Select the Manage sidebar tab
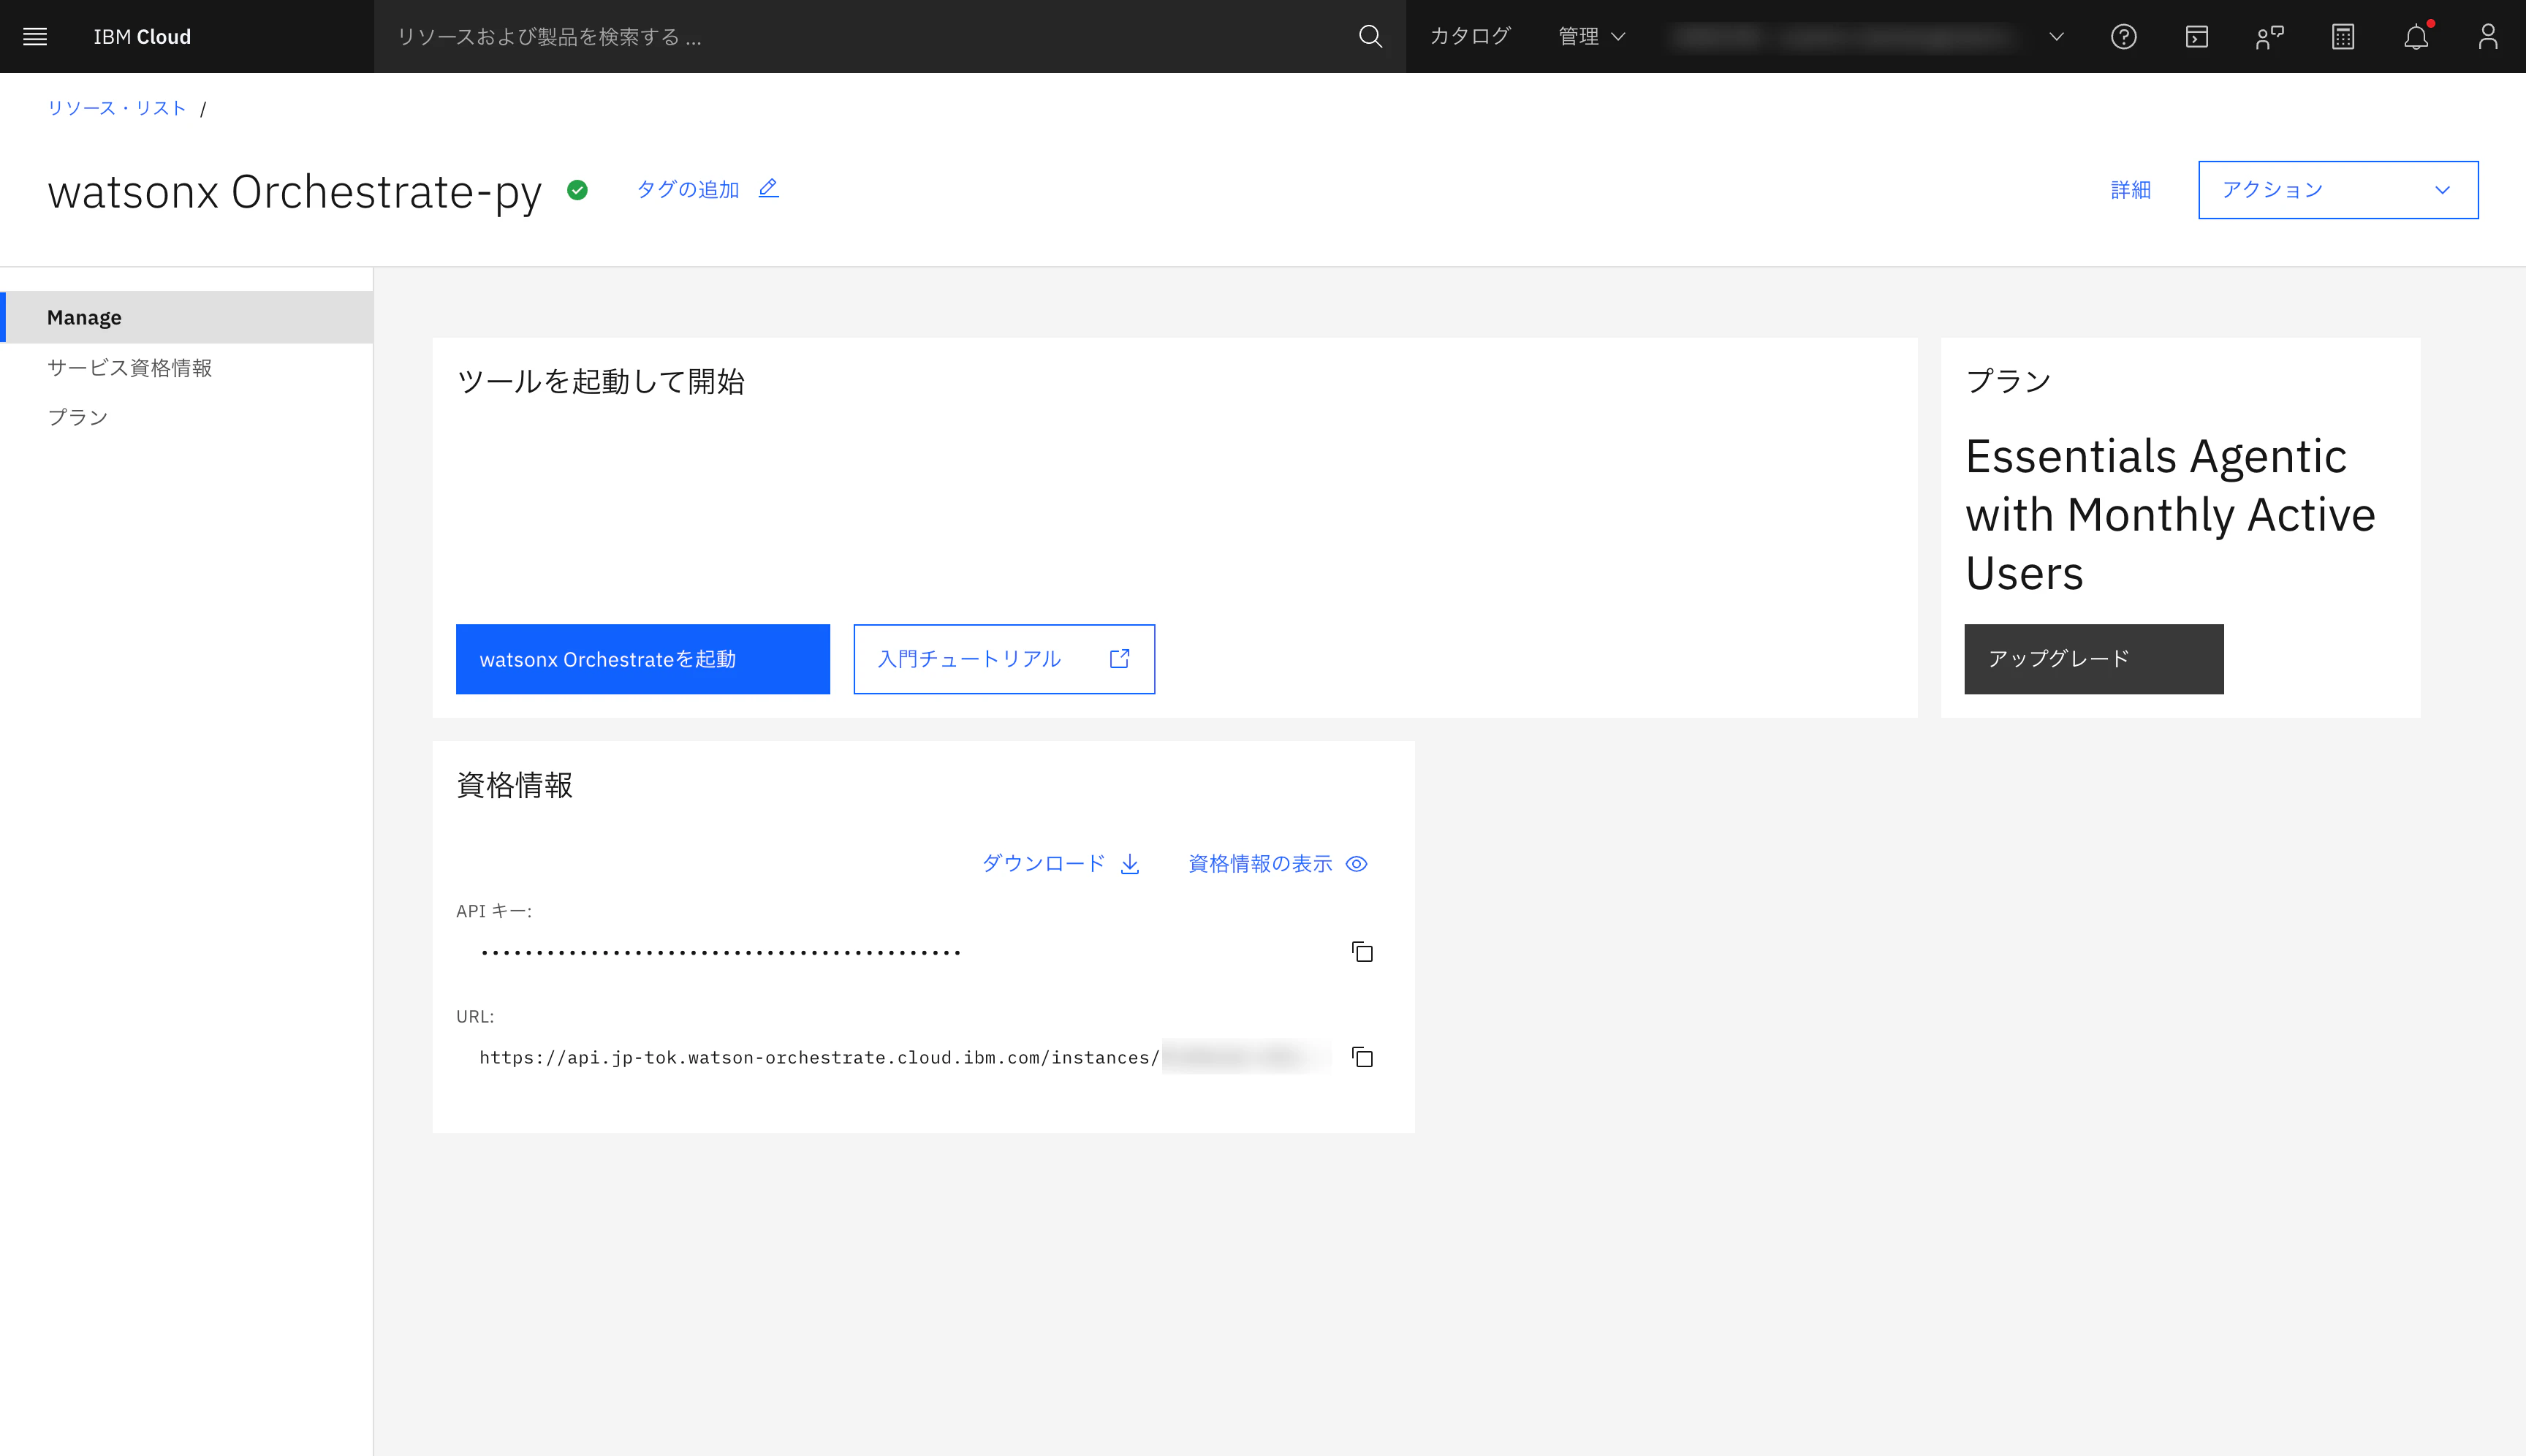This screenshot has width=2526, height=1456. (x=187, y=318)
